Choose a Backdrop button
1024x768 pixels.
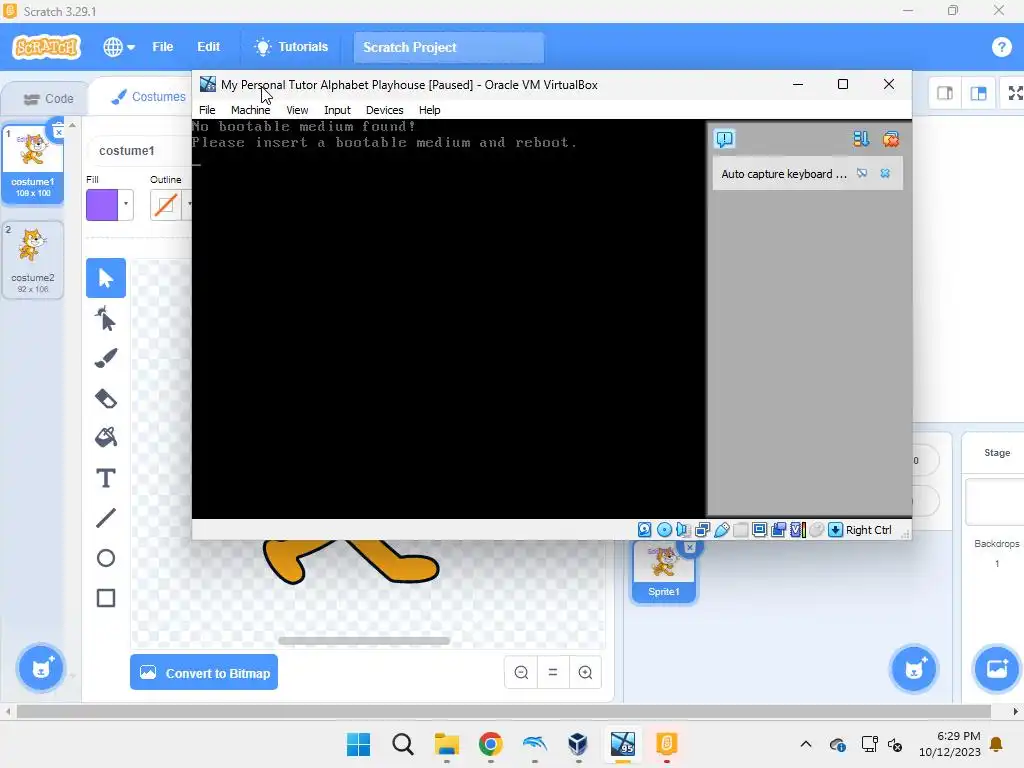pos(997,668)
